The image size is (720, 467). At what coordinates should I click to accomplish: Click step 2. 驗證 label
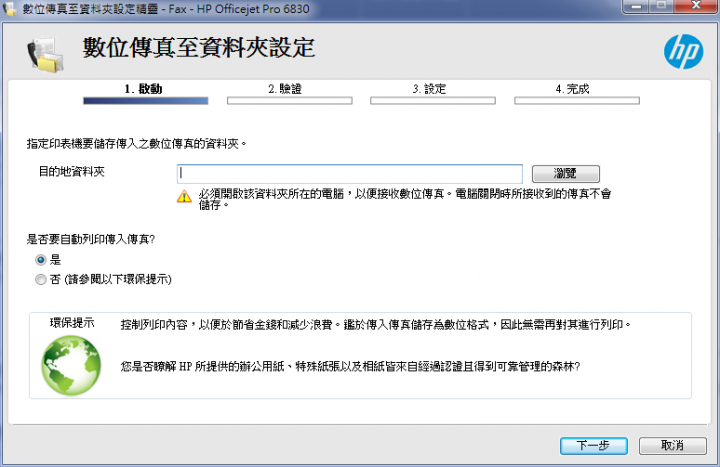point(285,89)
